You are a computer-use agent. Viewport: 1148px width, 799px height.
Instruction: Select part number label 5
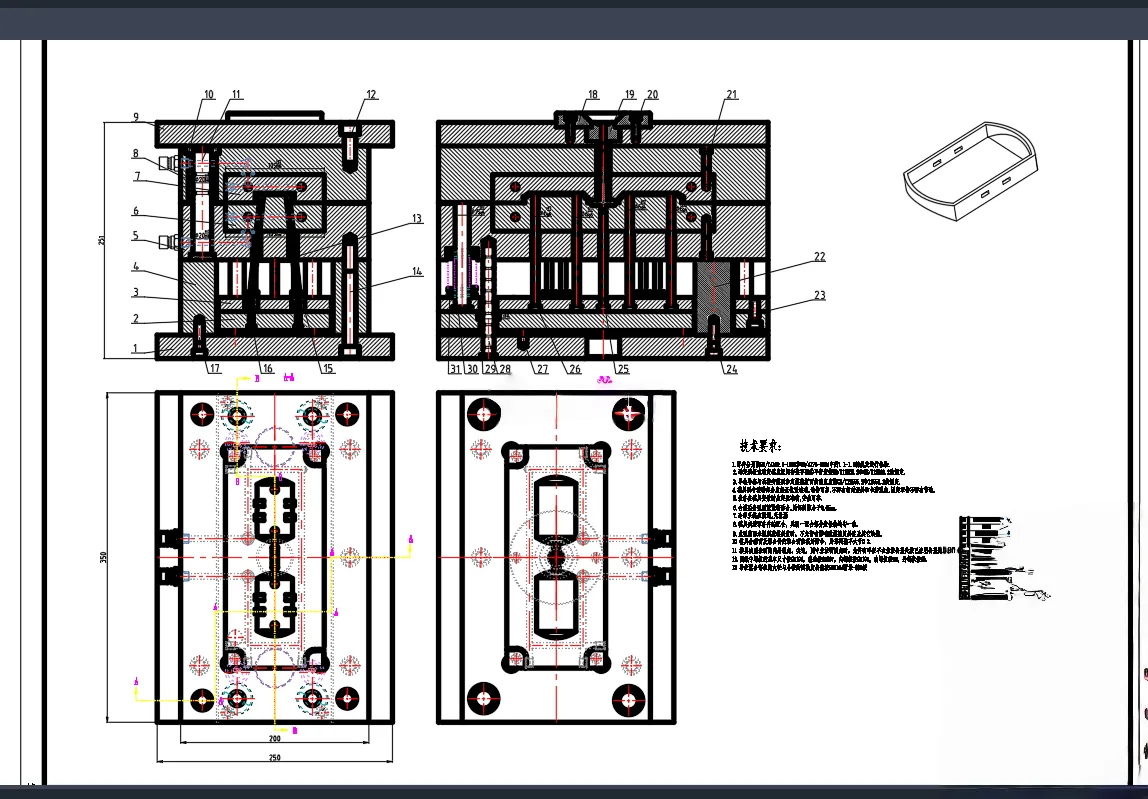point(135,236)
